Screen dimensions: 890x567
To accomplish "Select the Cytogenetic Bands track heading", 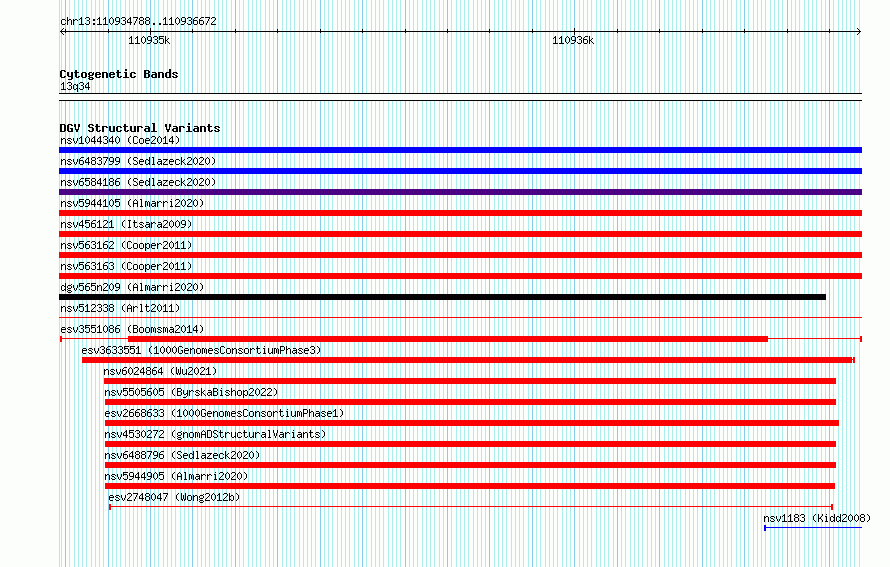I will [x=119, y=74].
